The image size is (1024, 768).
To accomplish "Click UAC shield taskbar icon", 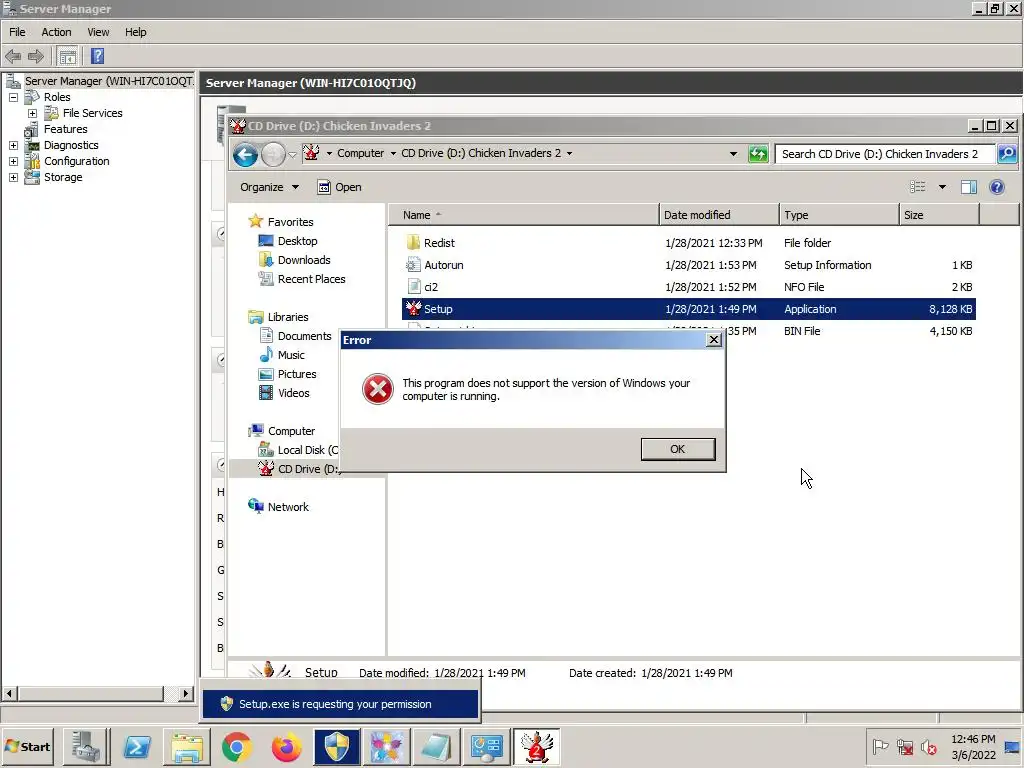I will (336, 747).
